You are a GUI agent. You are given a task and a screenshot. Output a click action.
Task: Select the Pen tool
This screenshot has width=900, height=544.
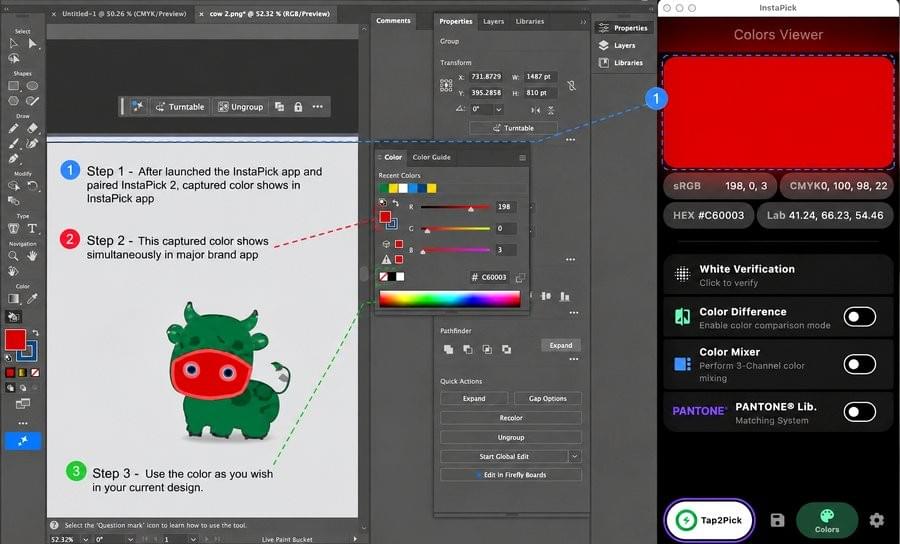coord(13,158)
